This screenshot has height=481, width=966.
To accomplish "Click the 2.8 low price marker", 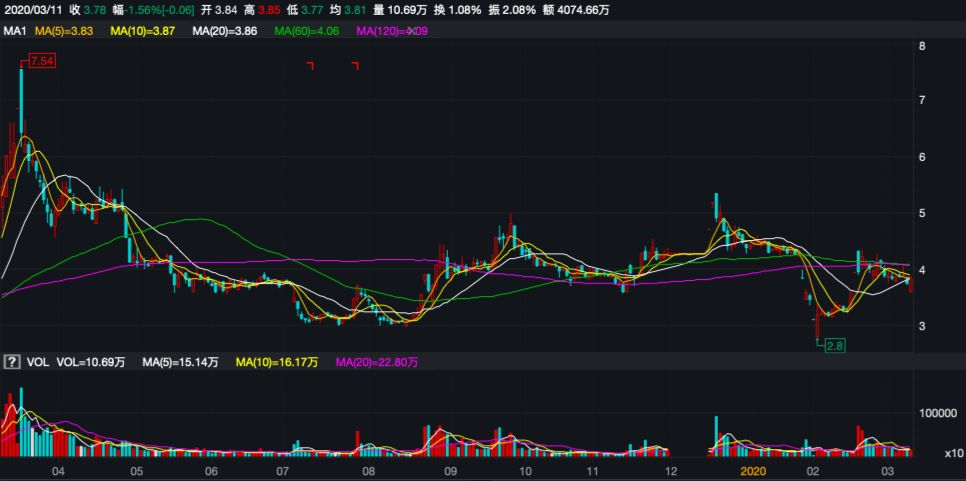I will 835,345.
